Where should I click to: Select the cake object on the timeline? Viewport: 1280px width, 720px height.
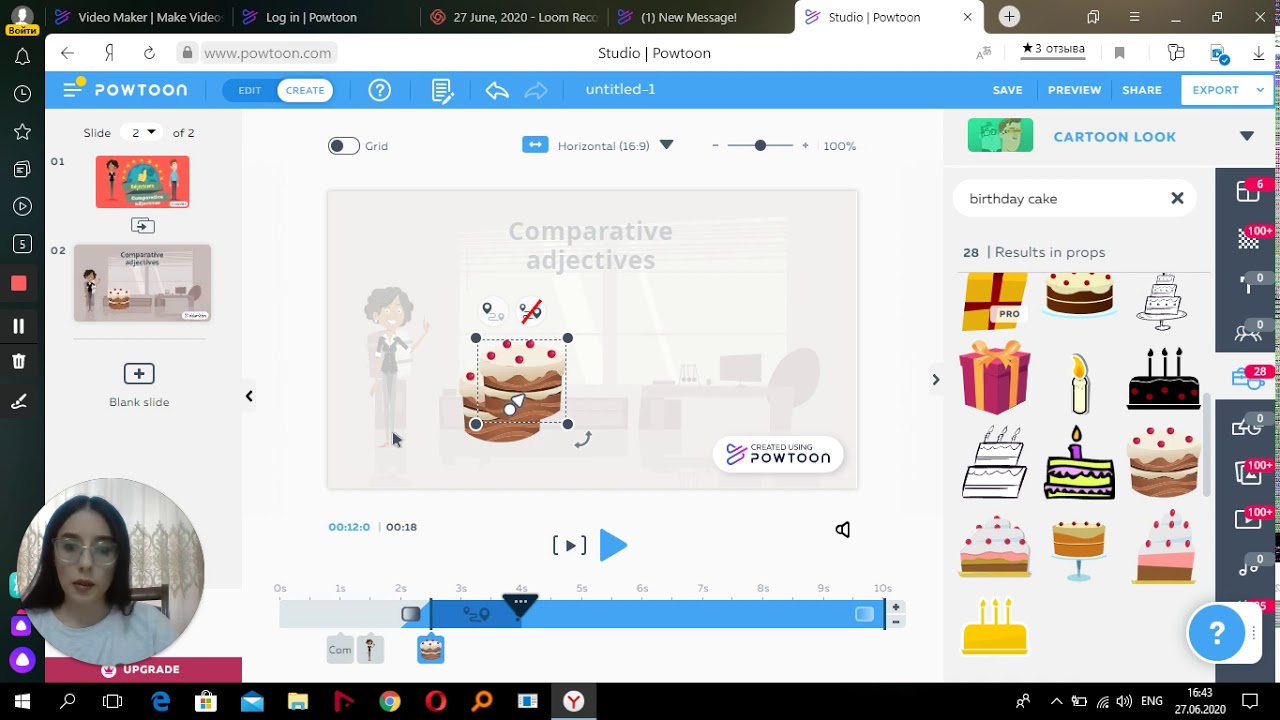tap(431, 649)
